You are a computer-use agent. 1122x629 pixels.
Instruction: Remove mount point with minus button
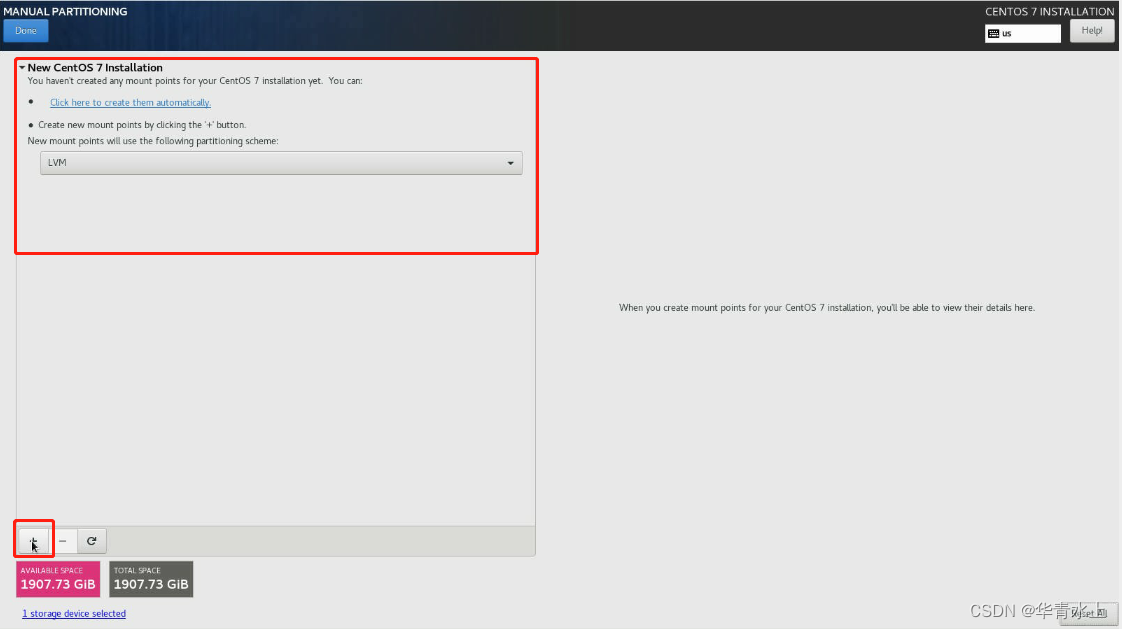click(x=63, y=541)
